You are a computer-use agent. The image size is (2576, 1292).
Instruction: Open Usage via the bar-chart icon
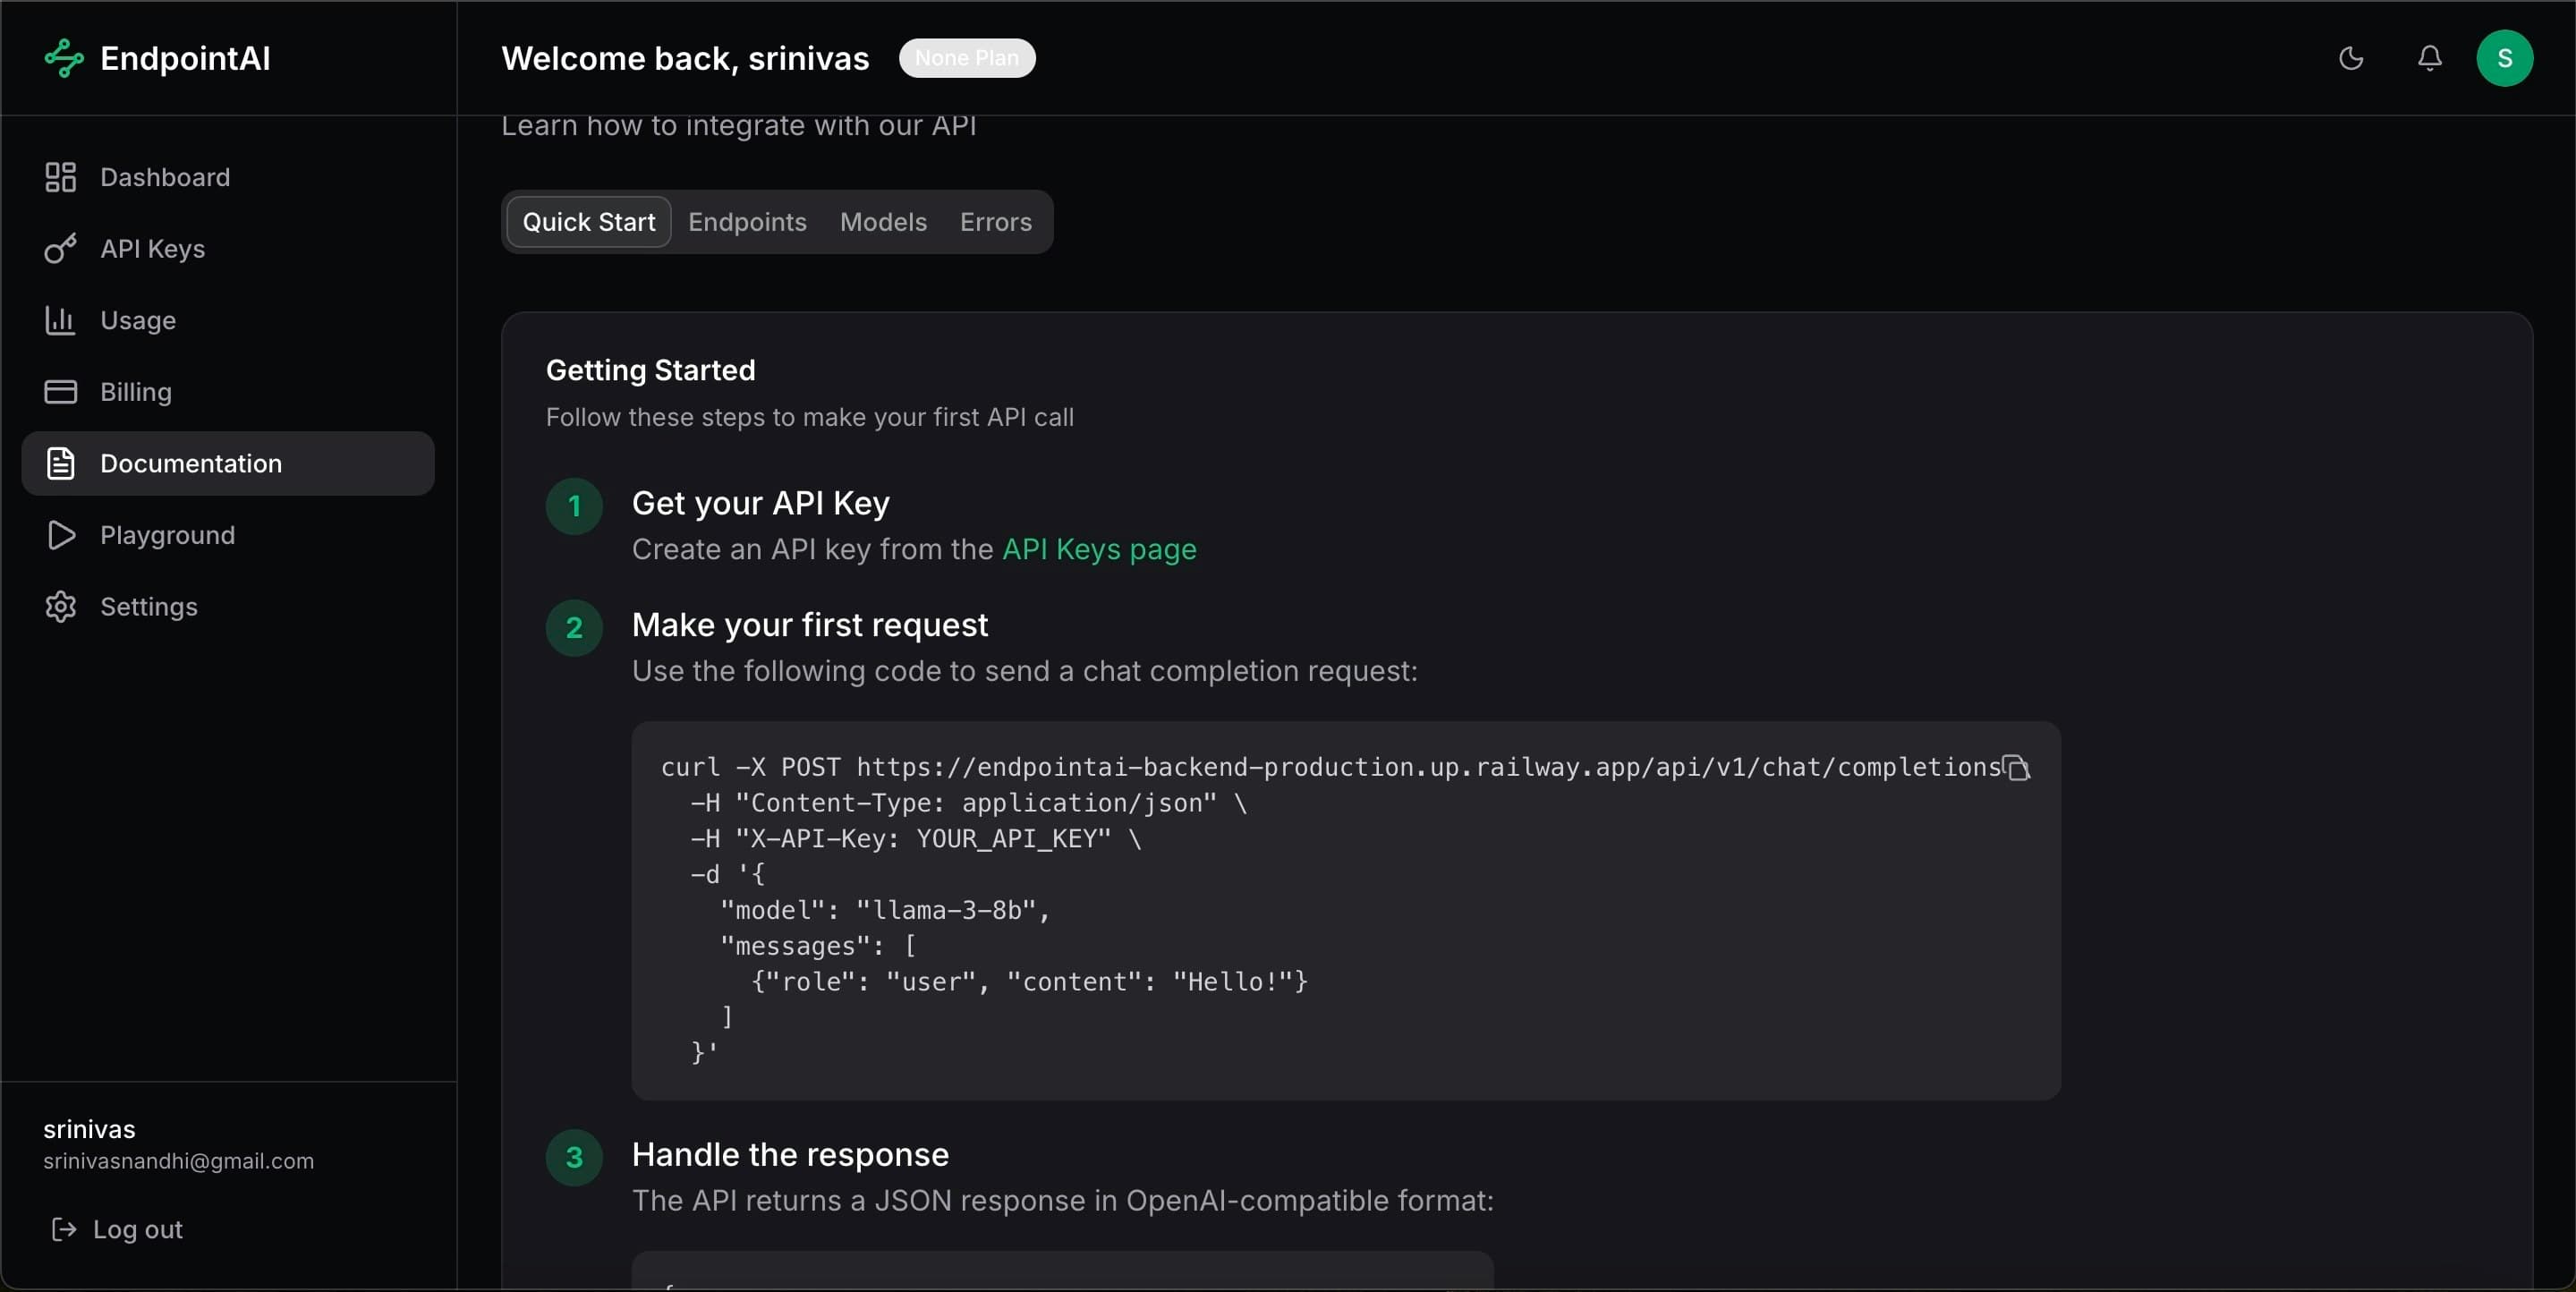pyautogui.click(x=60, y=320)
